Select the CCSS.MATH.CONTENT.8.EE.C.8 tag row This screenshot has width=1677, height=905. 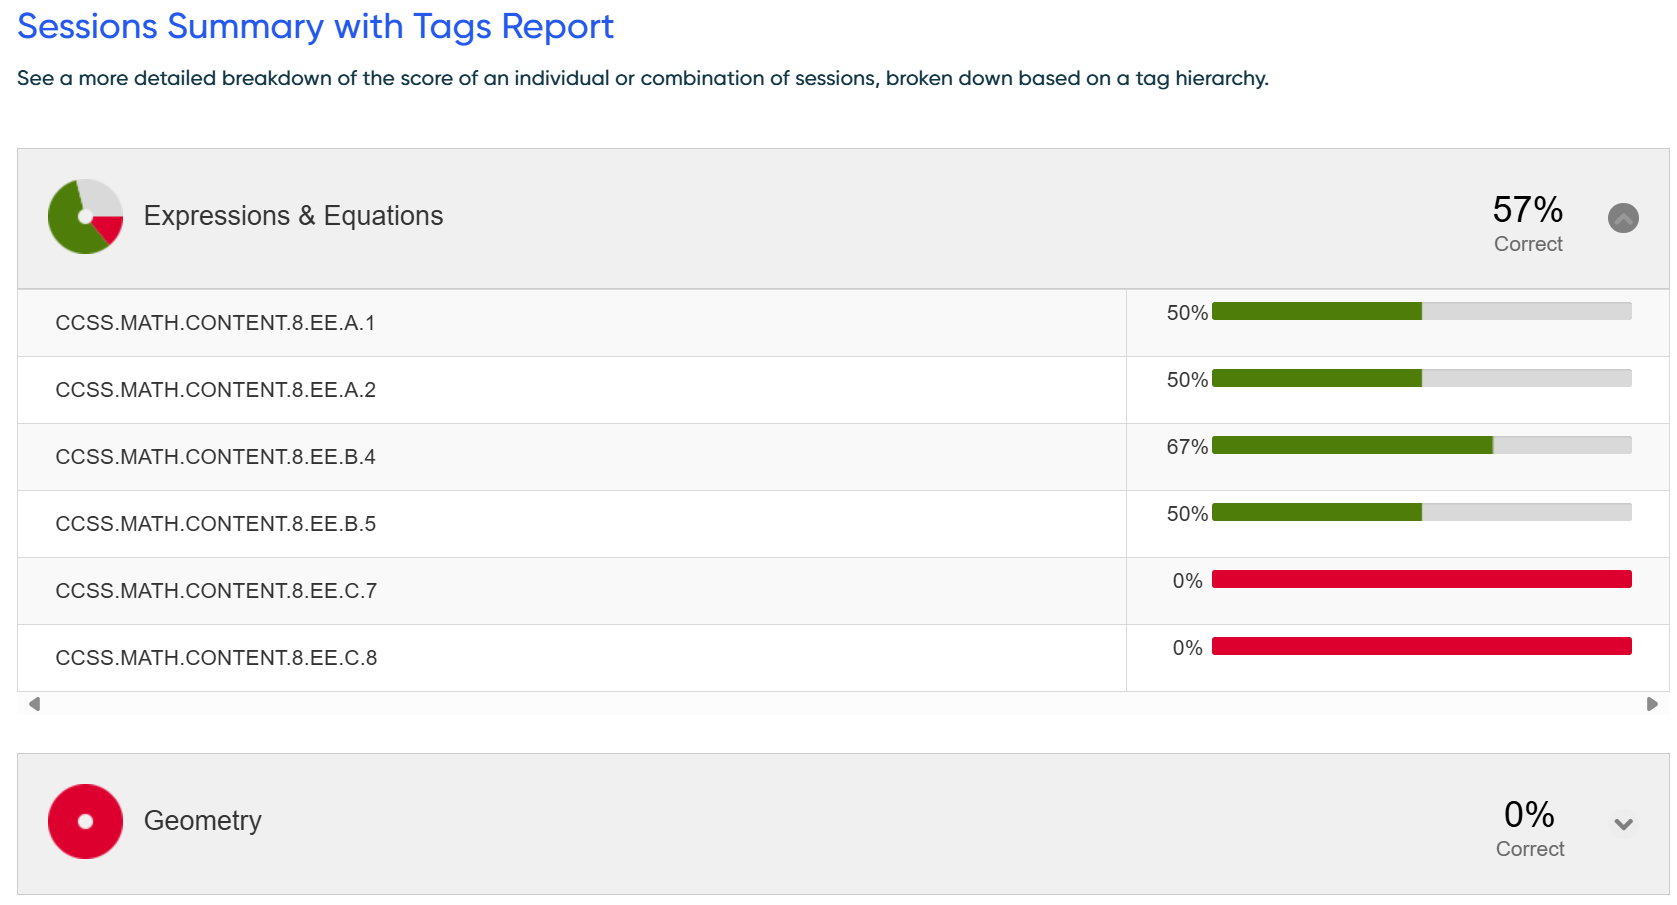pyautogui.click(x=217, y=658)
